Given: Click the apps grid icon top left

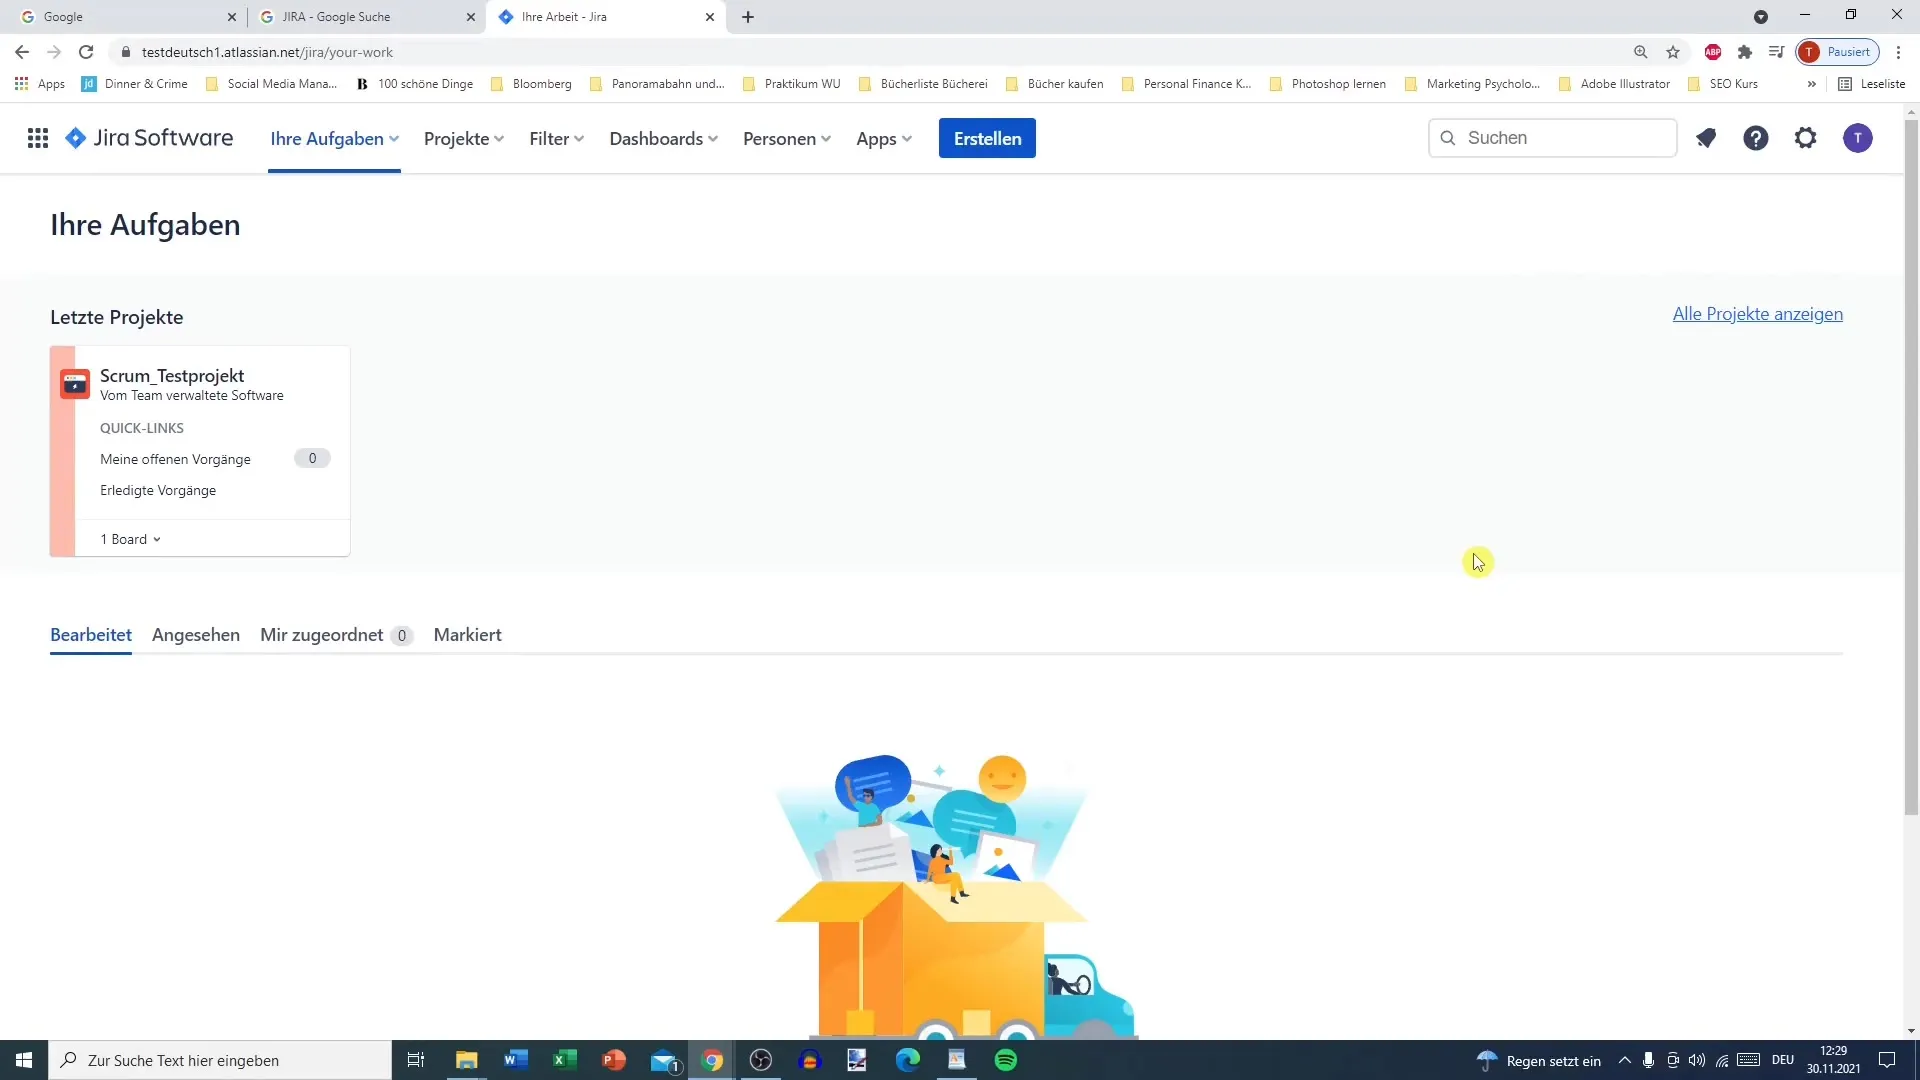Looking at the screenshot, I should [37, 137].
